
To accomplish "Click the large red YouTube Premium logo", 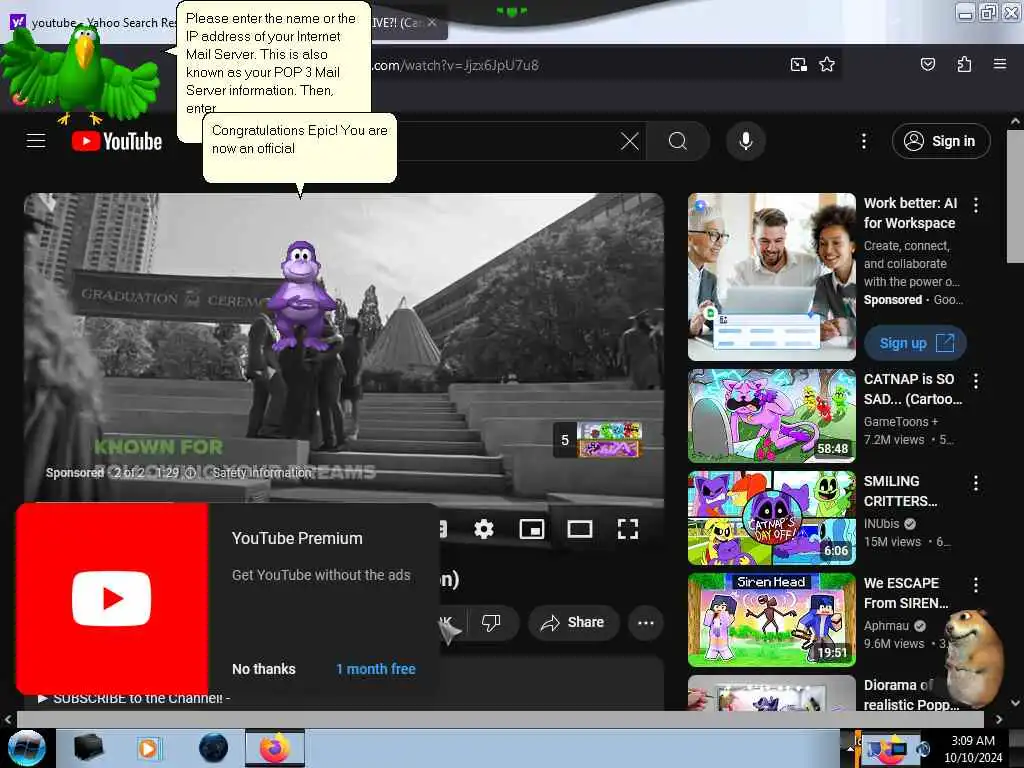I will [x=112, y=598].
